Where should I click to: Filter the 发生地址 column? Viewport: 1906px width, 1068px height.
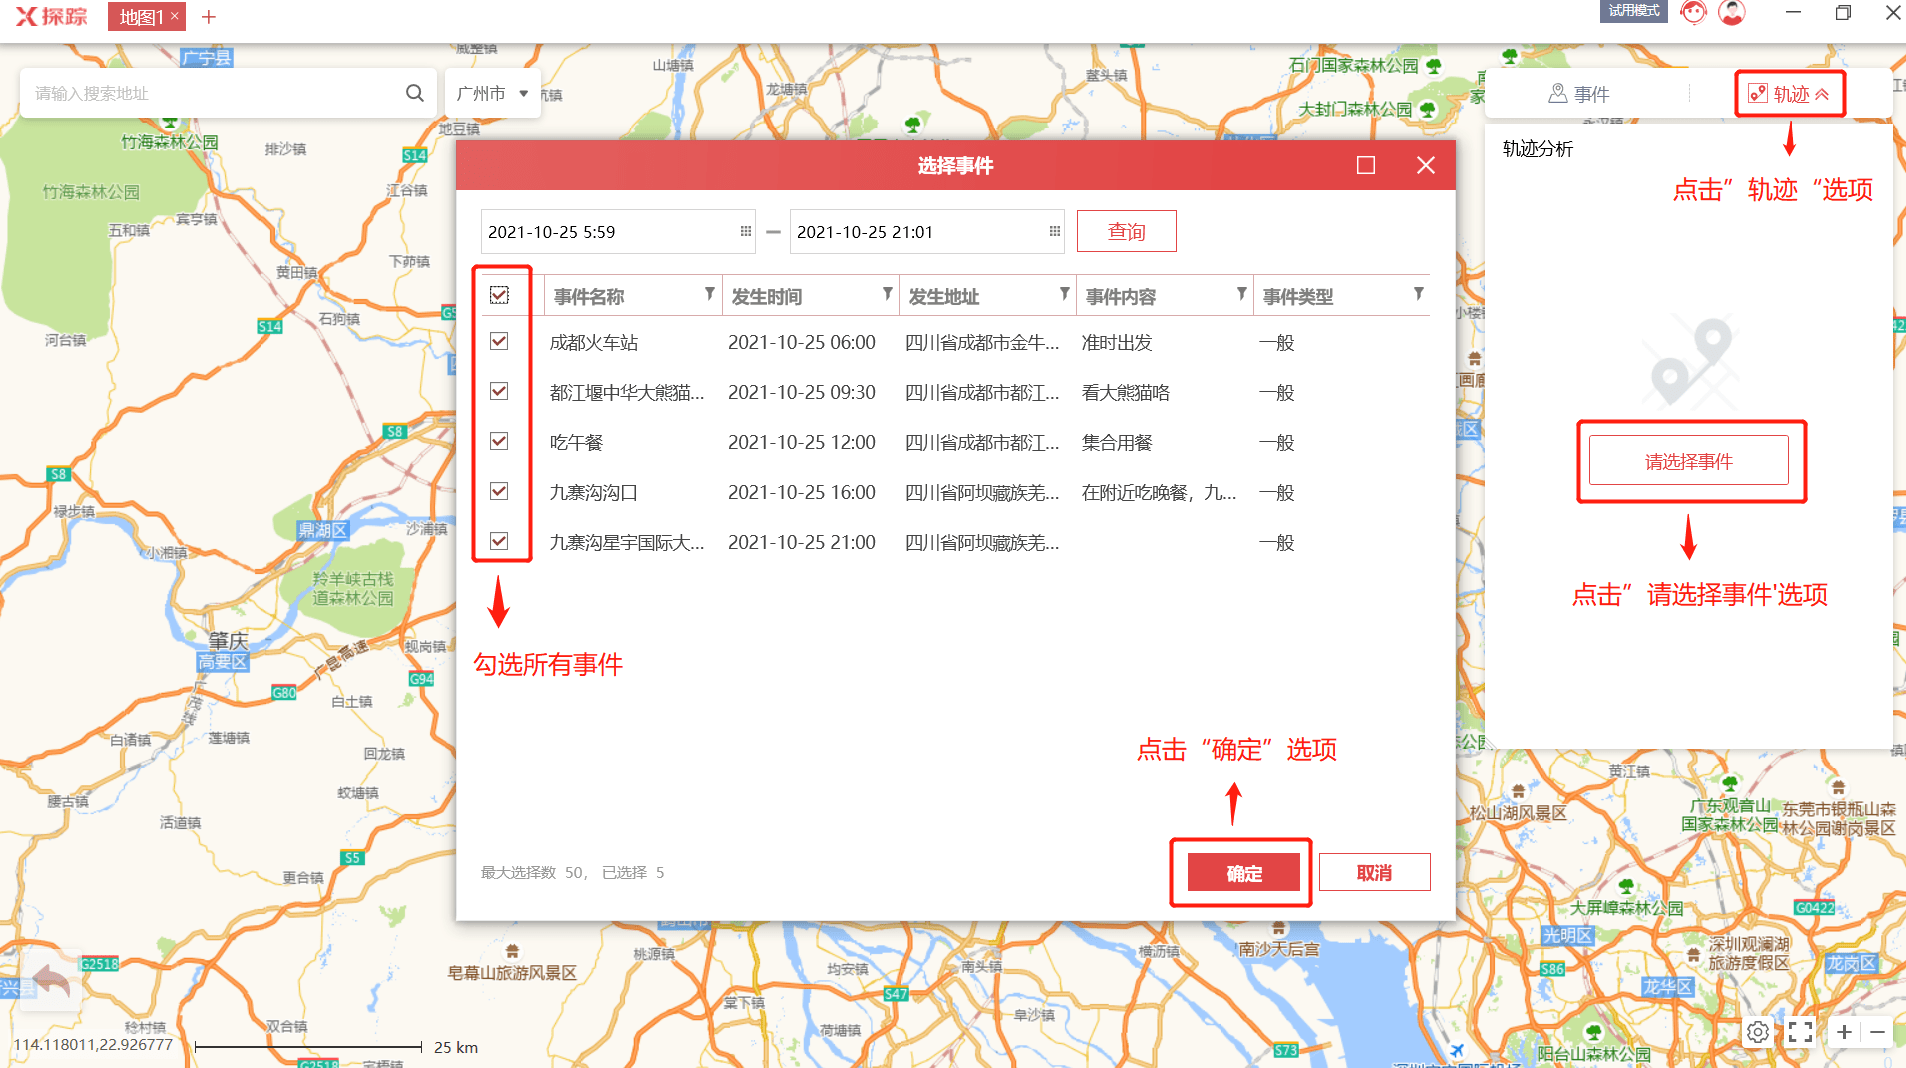[x=1064, y=294]
